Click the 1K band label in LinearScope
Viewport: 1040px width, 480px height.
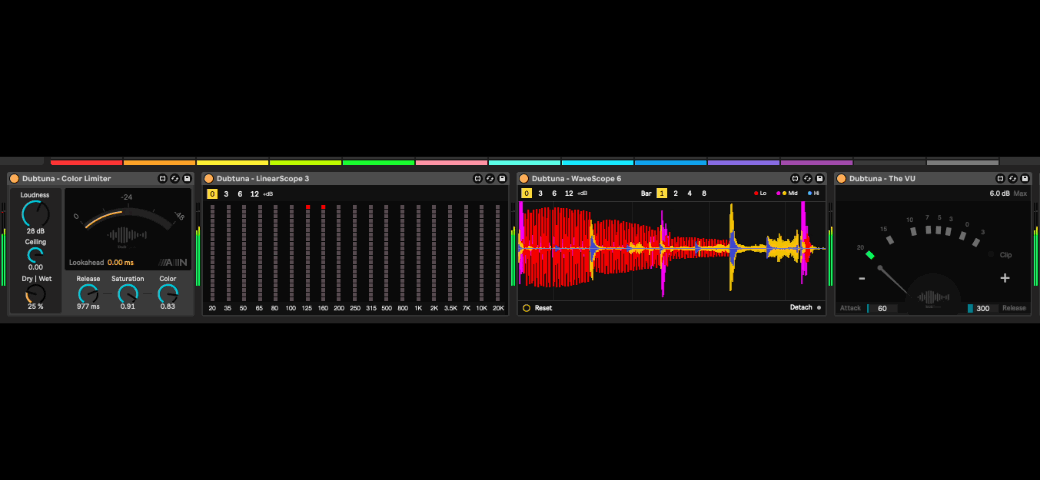pos(419,308)
